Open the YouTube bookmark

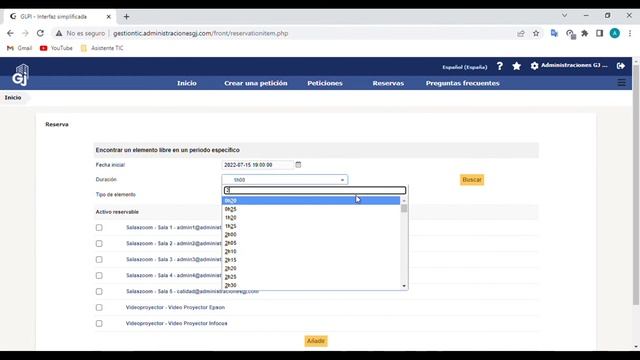(56, 48)
